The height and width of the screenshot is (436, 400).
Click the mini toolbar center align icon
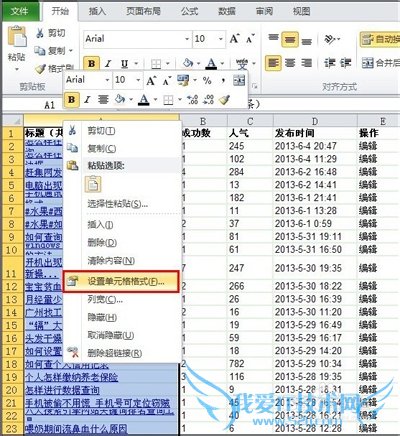tap(103, 100)
